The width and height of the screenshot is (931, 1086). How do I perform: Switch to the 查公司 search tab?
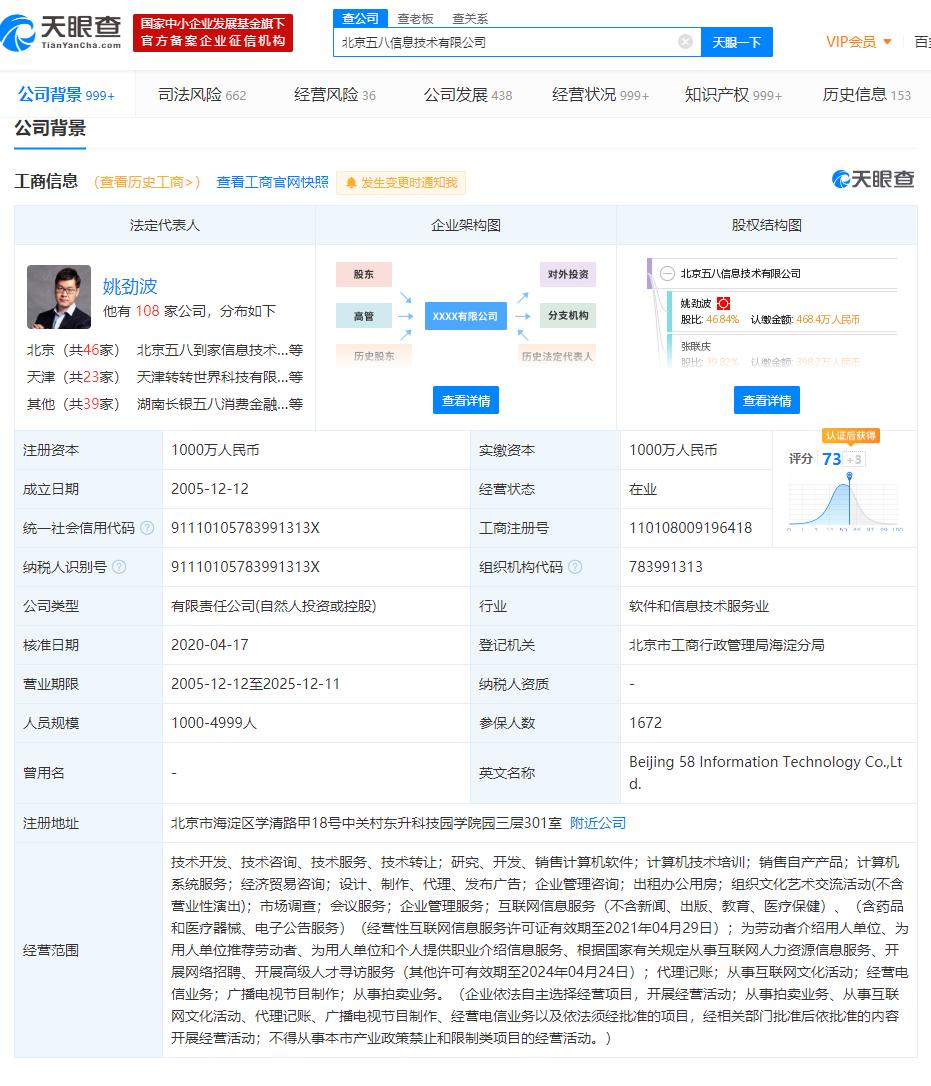[360, 18]
